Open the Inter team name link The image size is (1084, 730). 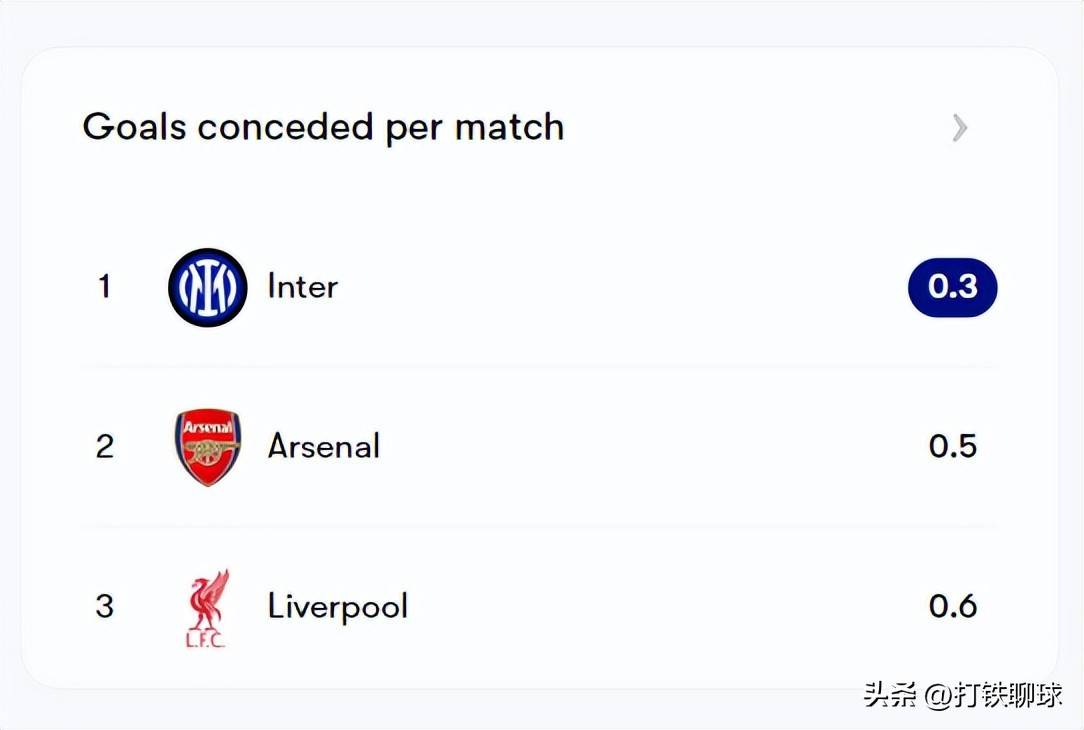(303, 287)
